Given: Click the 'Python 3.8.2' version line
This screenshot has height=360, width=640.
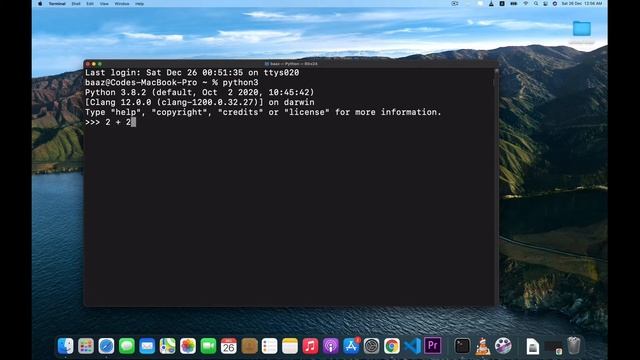Looking at the screenshot, I should pos(200,92).
